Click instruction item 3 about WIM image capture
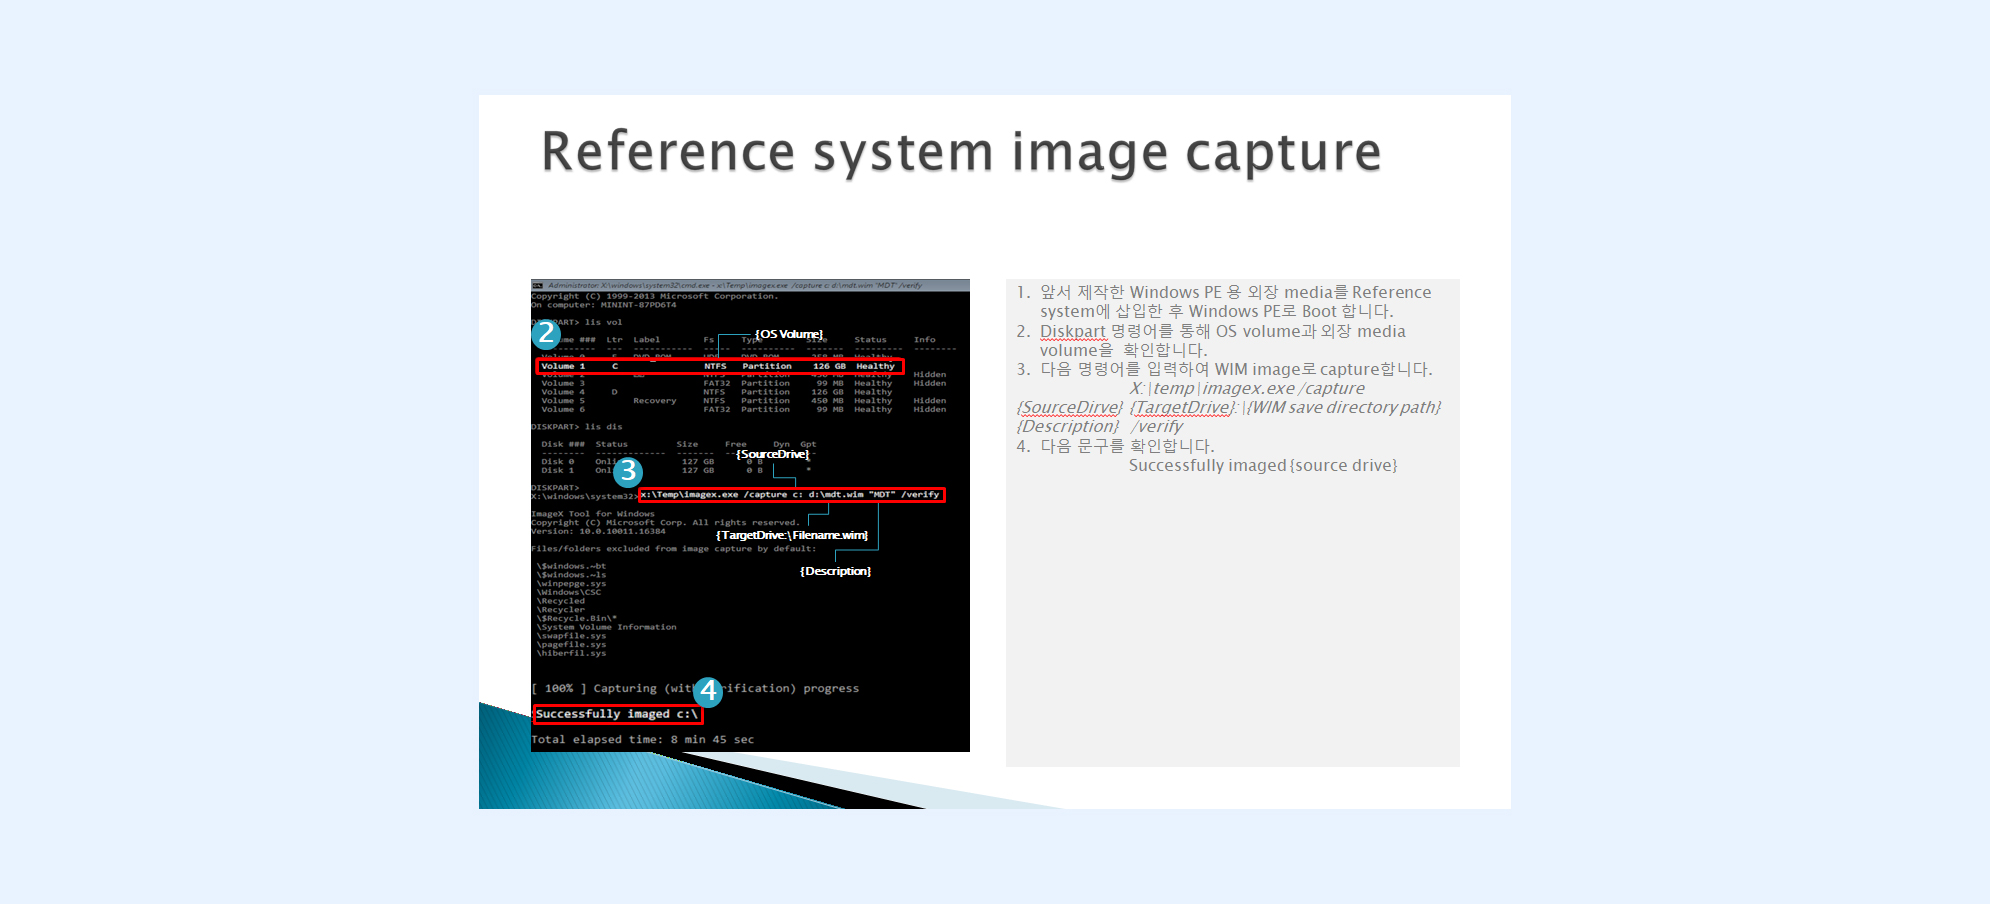The height and width of the screenshot is (904, 1990). click(x=1225, y=370)
